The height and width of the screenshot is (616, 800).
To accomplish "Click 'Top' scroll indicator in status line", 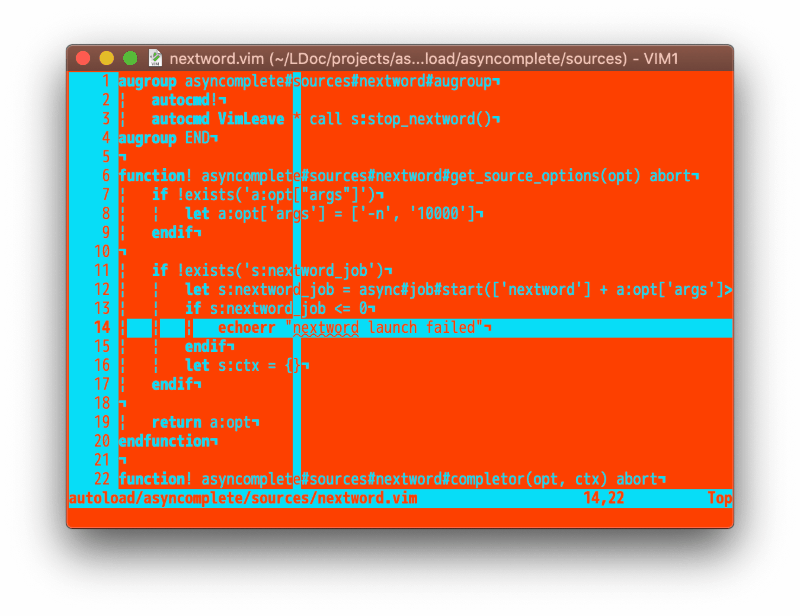I will [719, 498].
